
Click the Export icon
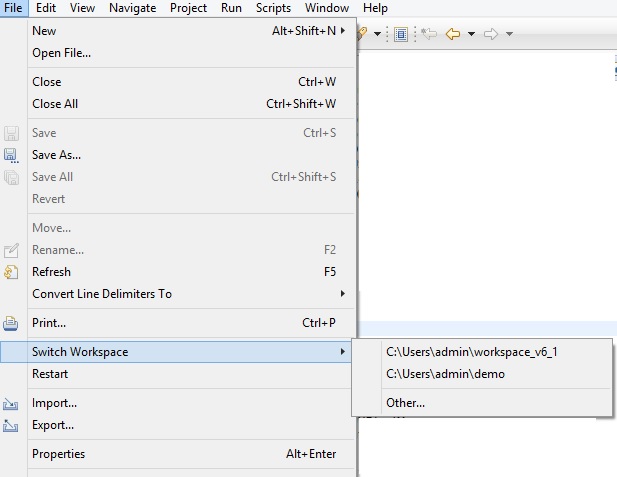pos(11,425)
